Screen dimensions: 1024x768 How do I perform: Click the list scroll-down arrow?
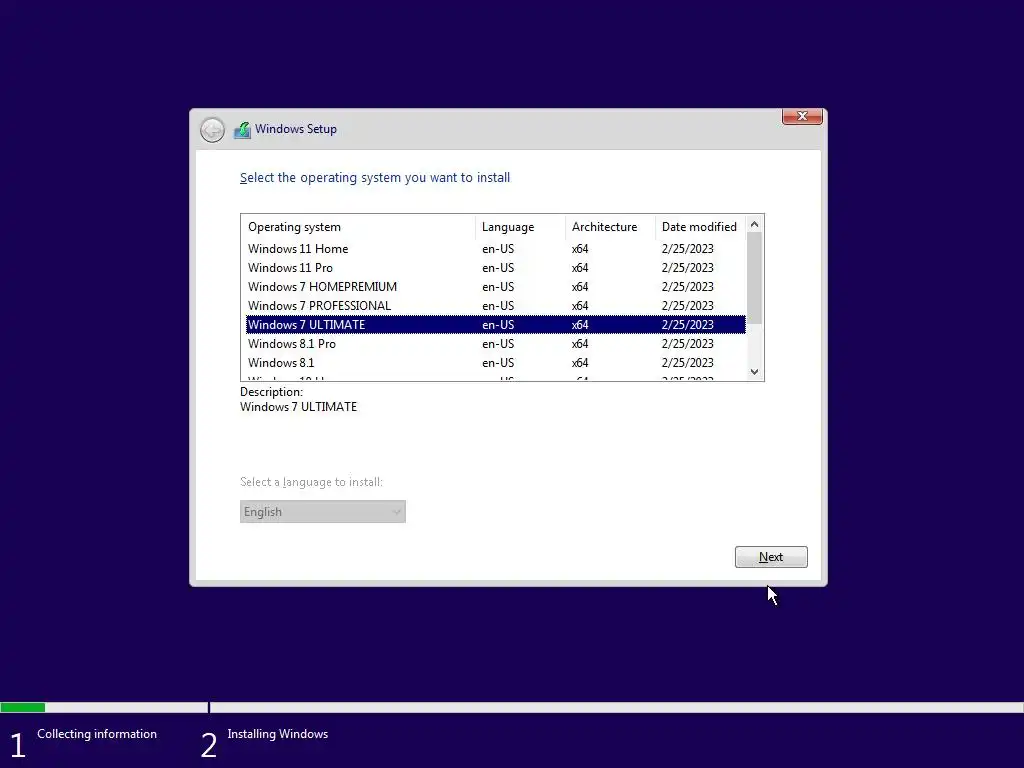tap(754, 372)
